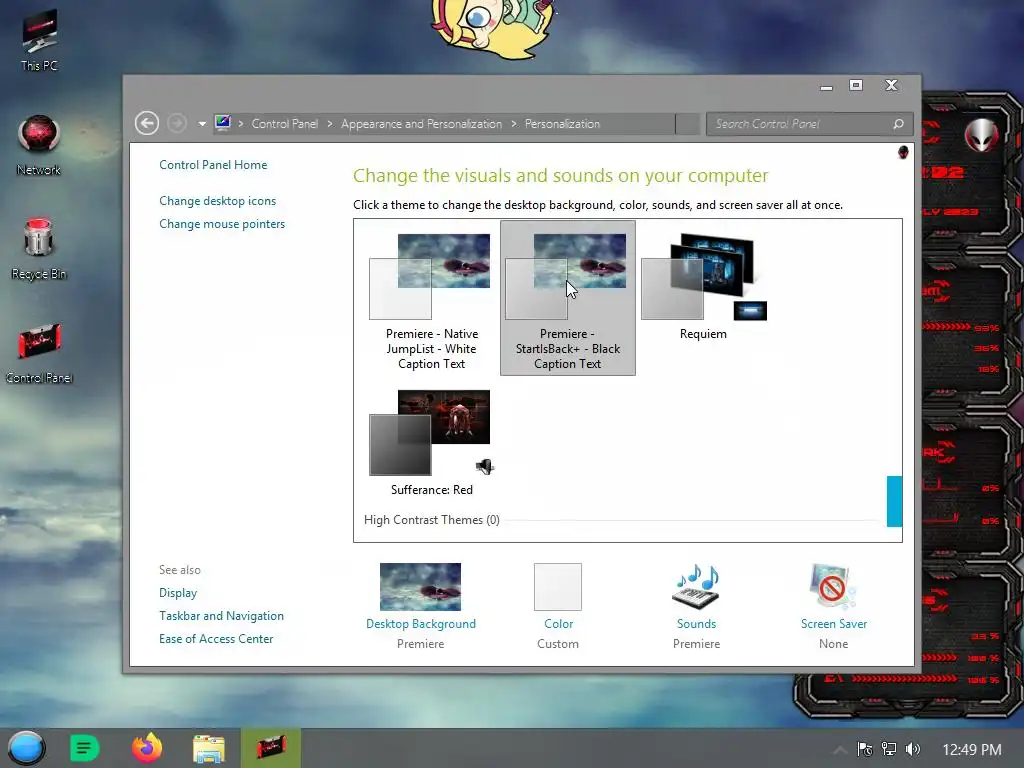Click Control Panel taskbar button
The height and width of the screenshot is (768, 1024).
270,748
